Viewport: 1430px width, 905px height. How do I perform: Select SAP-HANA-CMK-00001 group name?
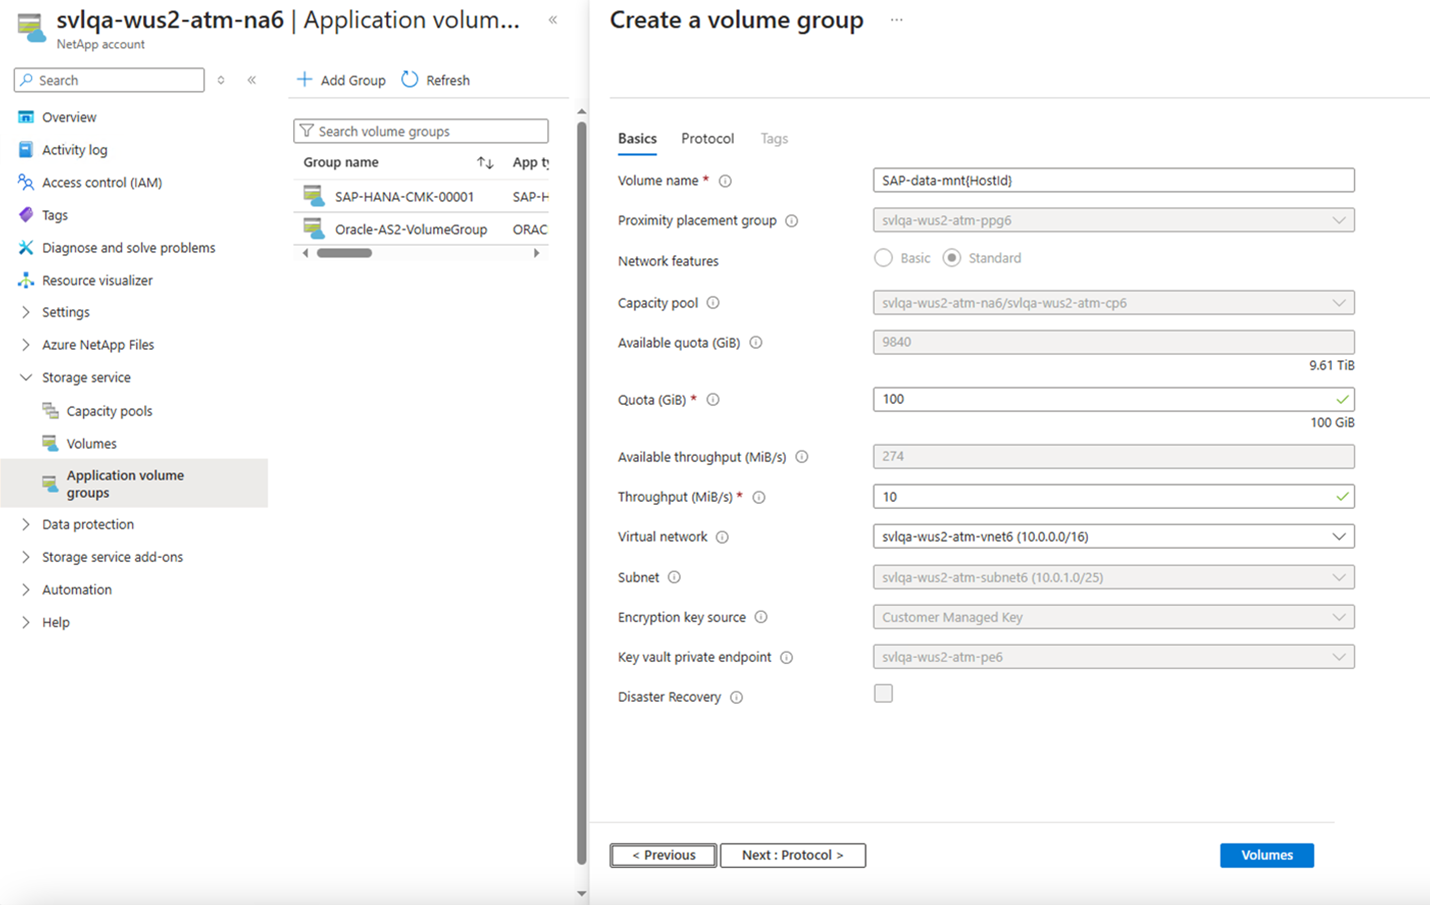(404, 197)
